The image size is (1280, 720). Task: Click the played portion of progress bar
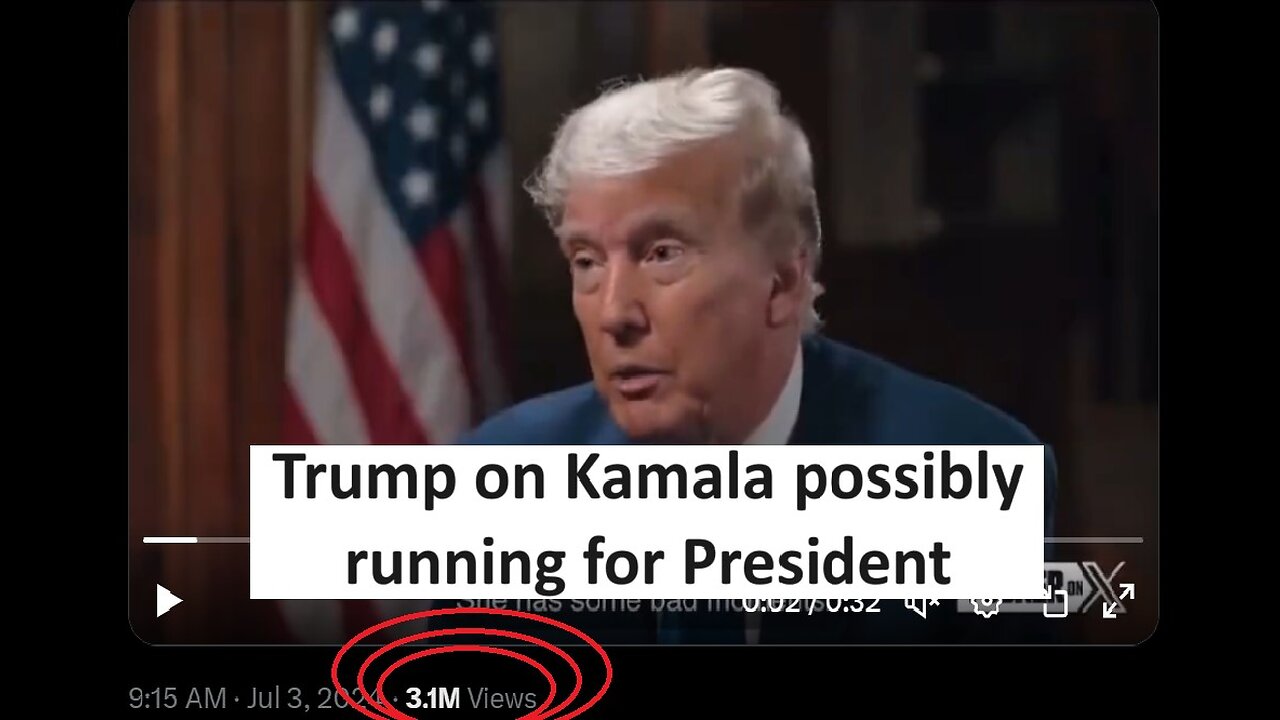(170, 540)
